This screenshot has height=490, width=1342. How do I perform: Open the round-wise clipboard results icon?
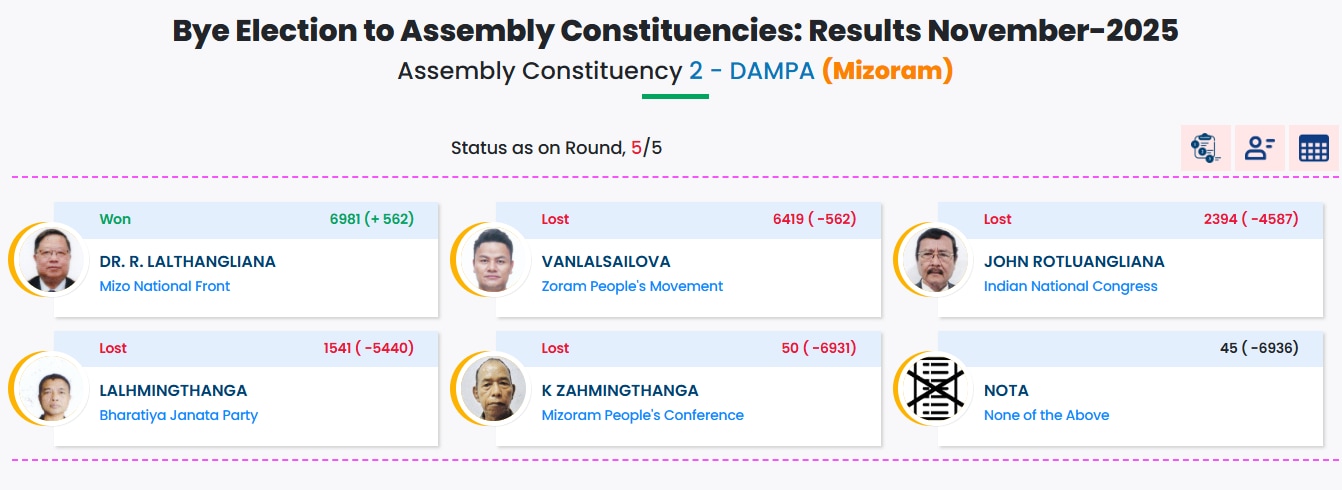[1205, 148]
